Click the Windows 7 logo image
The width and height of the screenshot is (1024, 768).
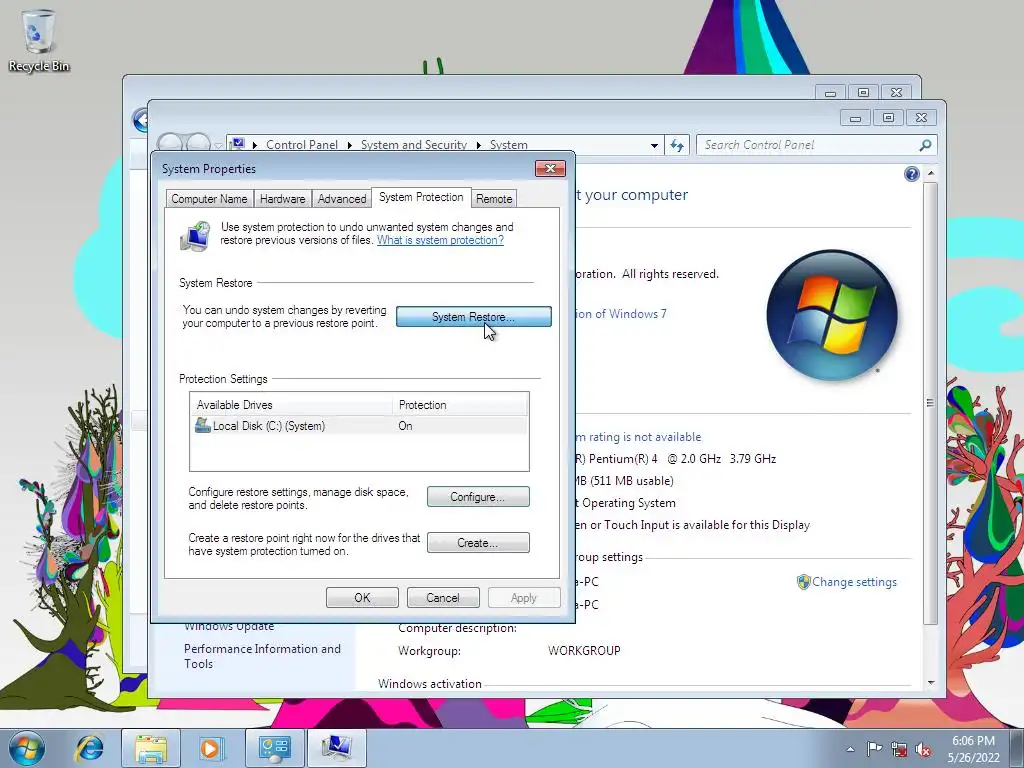coord(831,315)
